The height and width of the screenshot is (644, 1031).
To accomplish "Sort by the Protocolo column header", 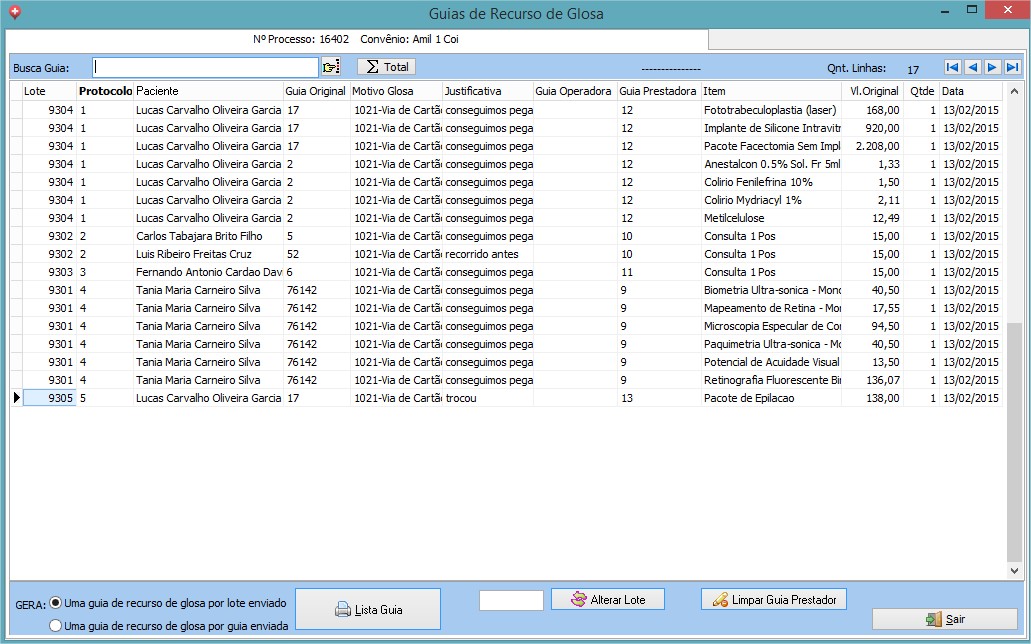I will pos(105,91).
